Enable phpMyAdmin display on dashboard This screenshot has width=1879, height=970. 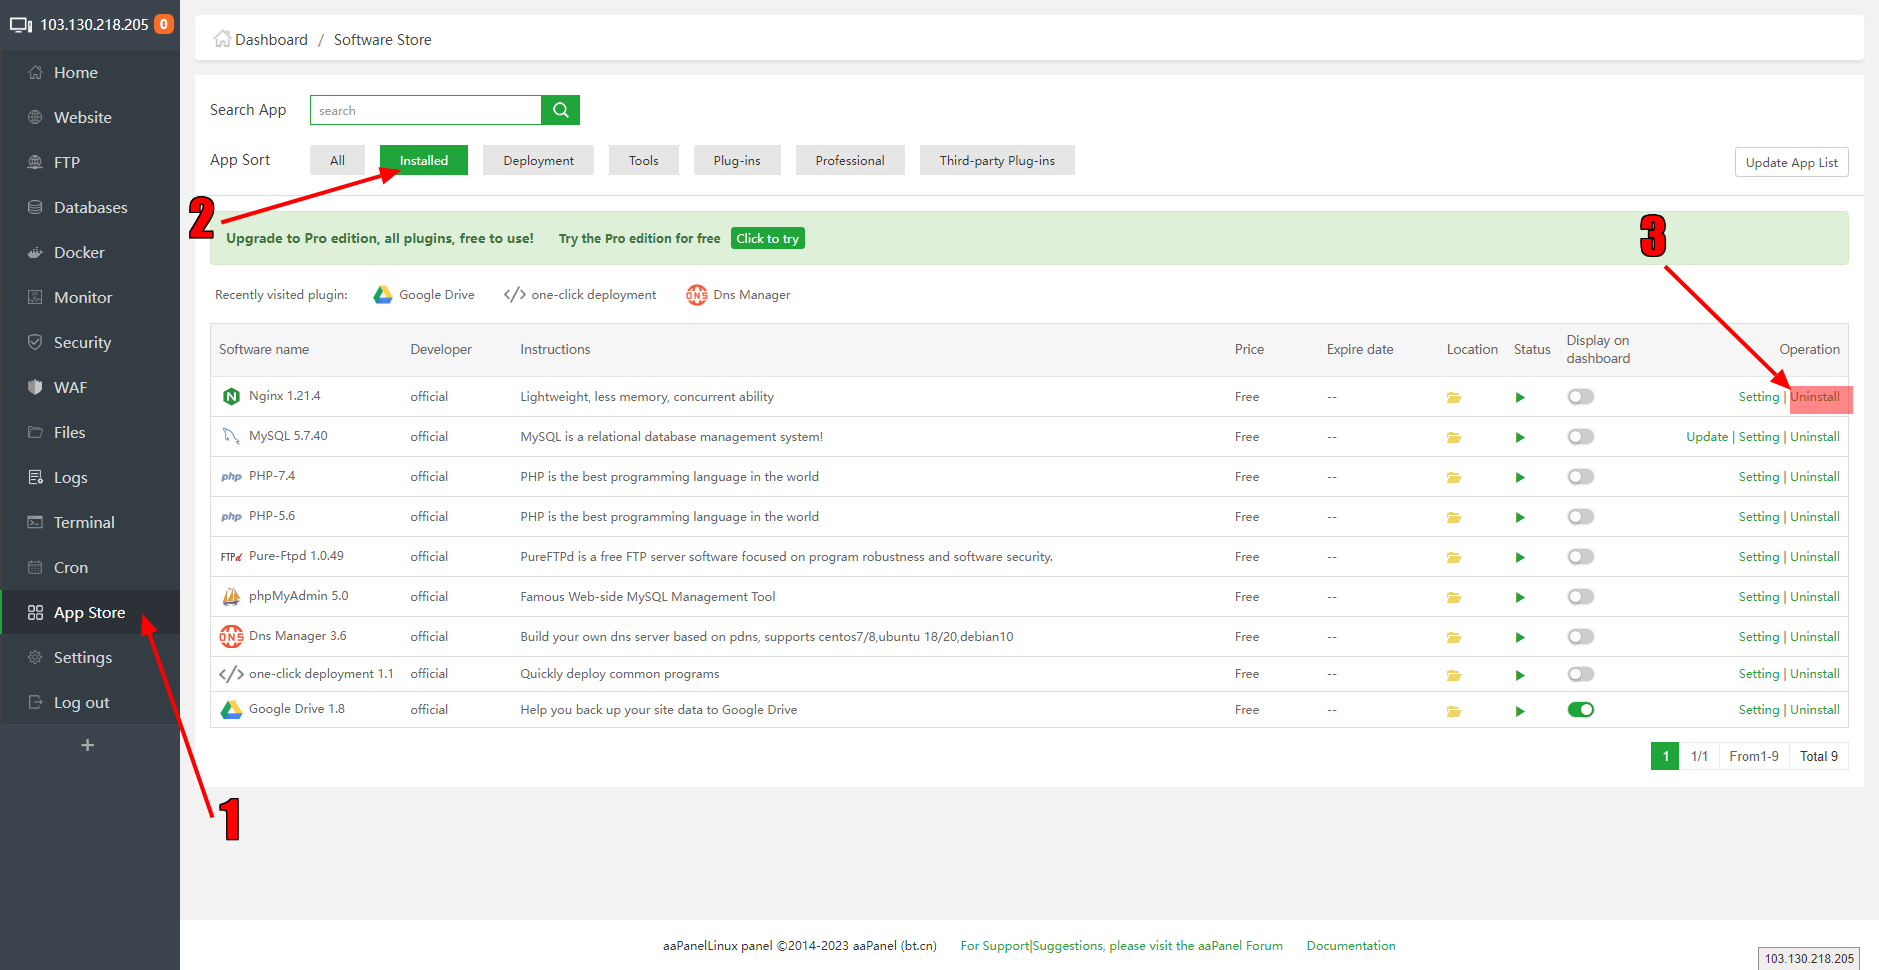(1580, 597)
